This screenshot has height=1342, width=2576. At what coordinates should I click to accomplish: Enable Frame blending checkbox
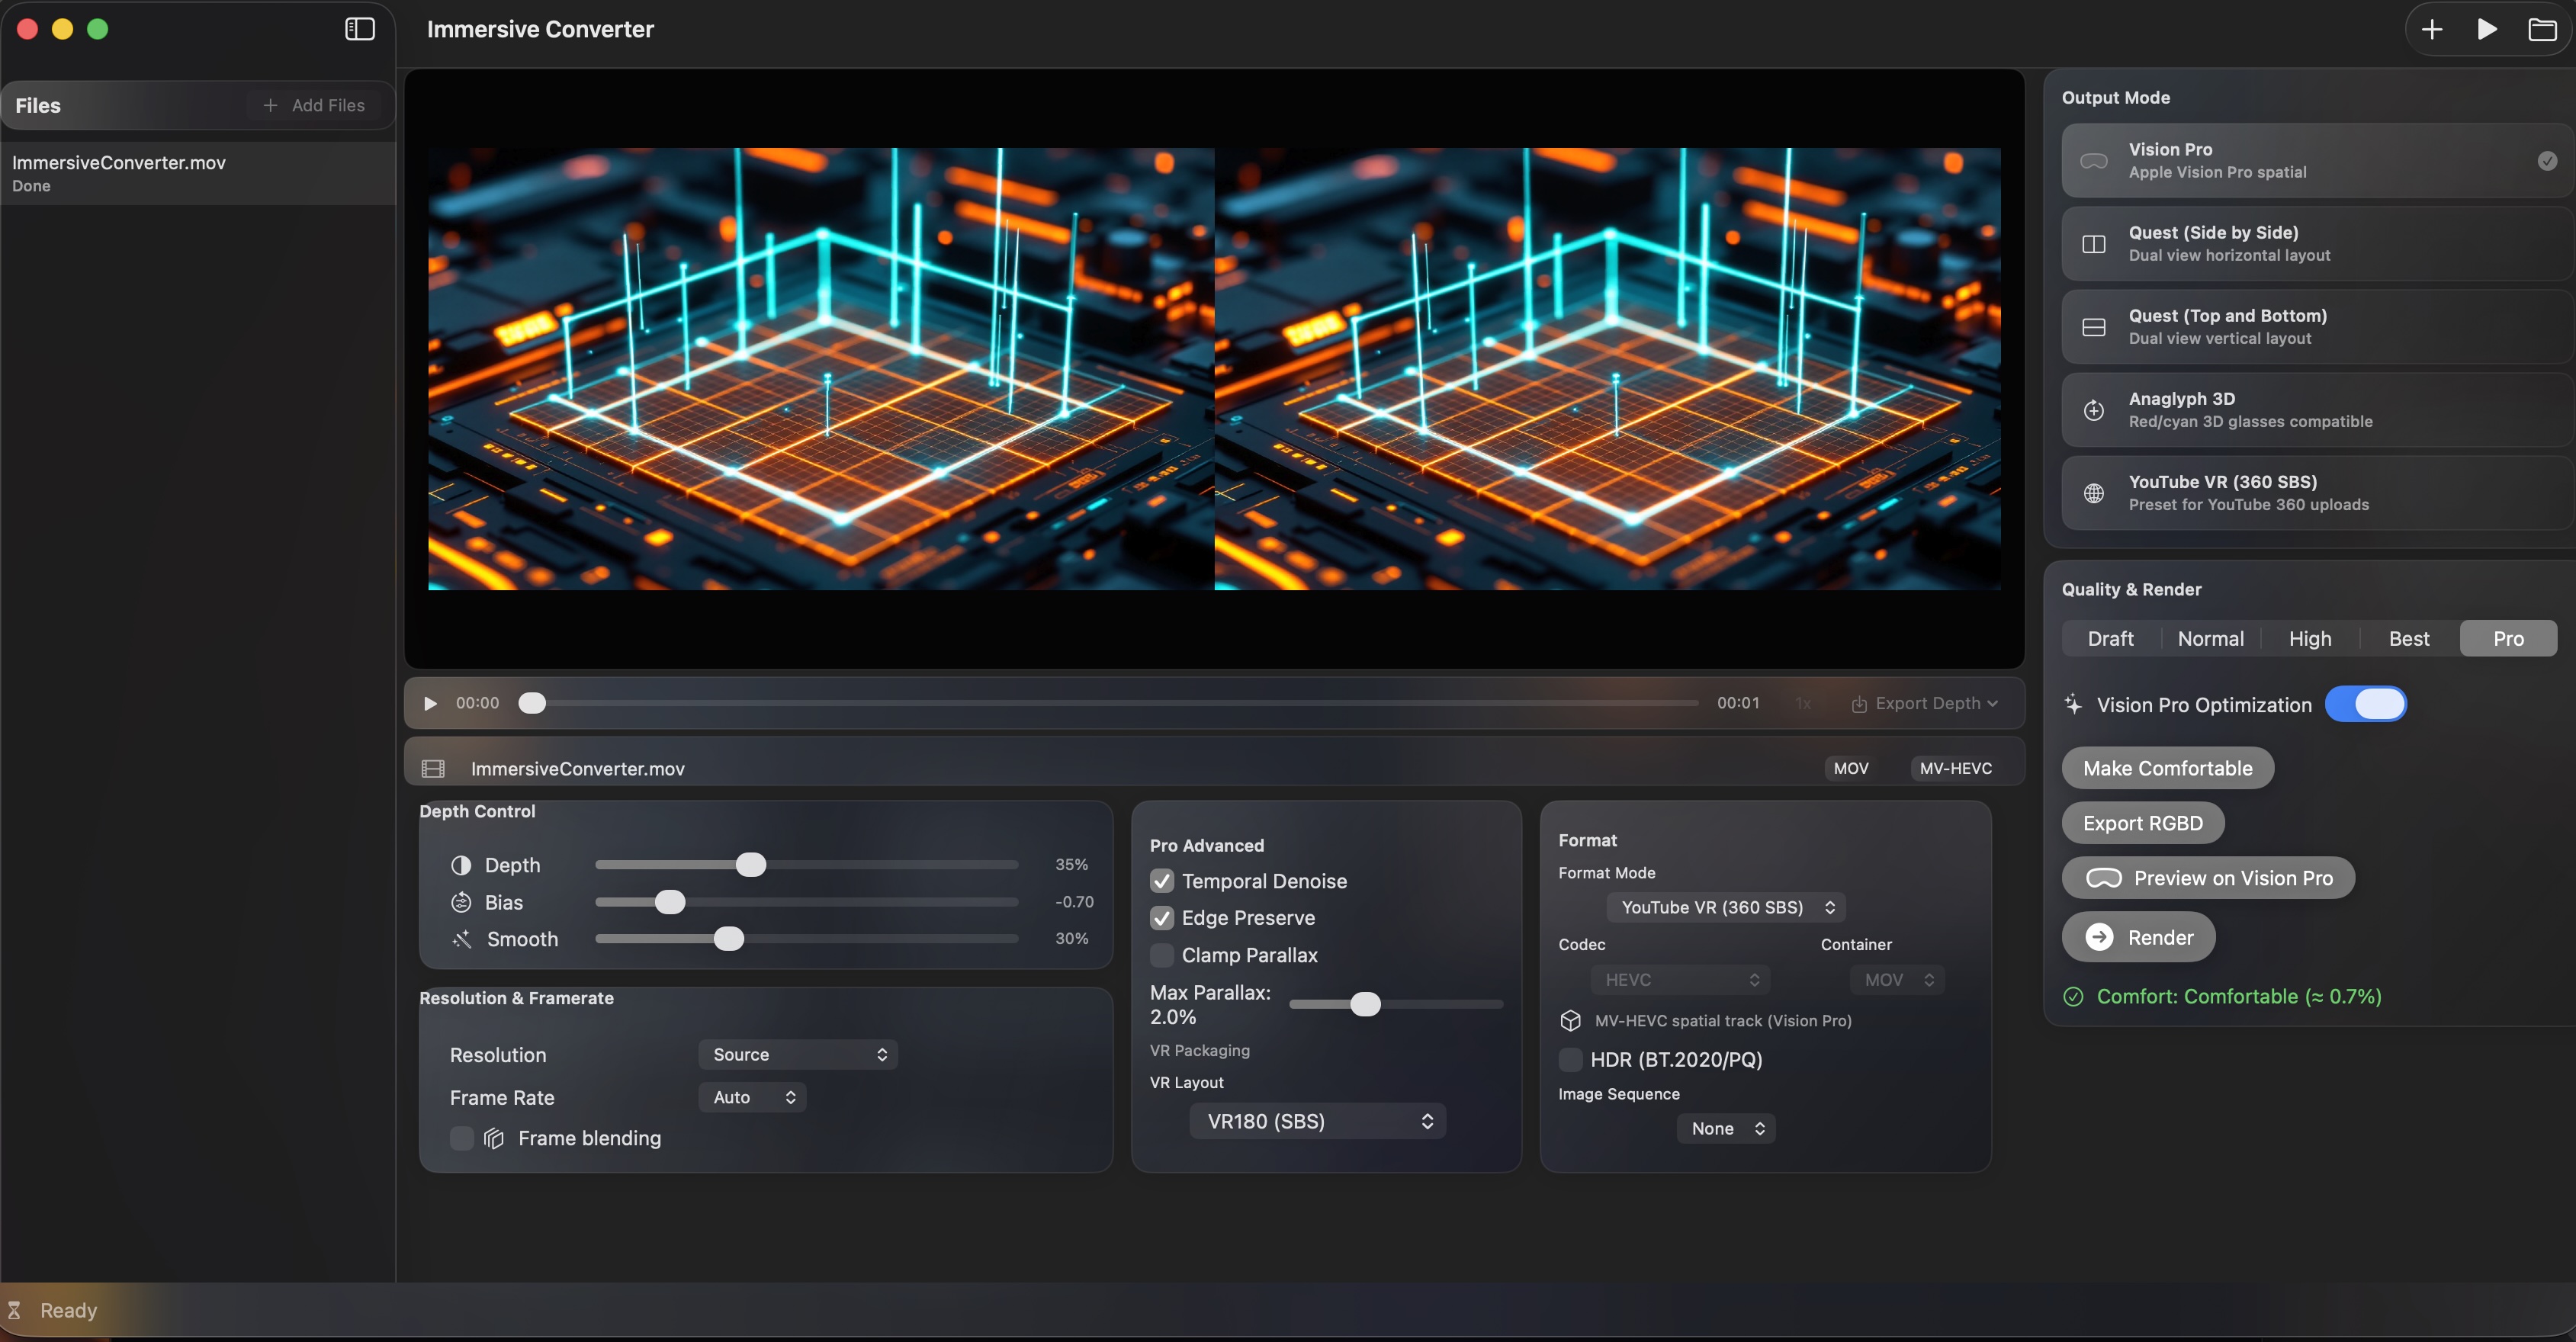[461, 1138]
